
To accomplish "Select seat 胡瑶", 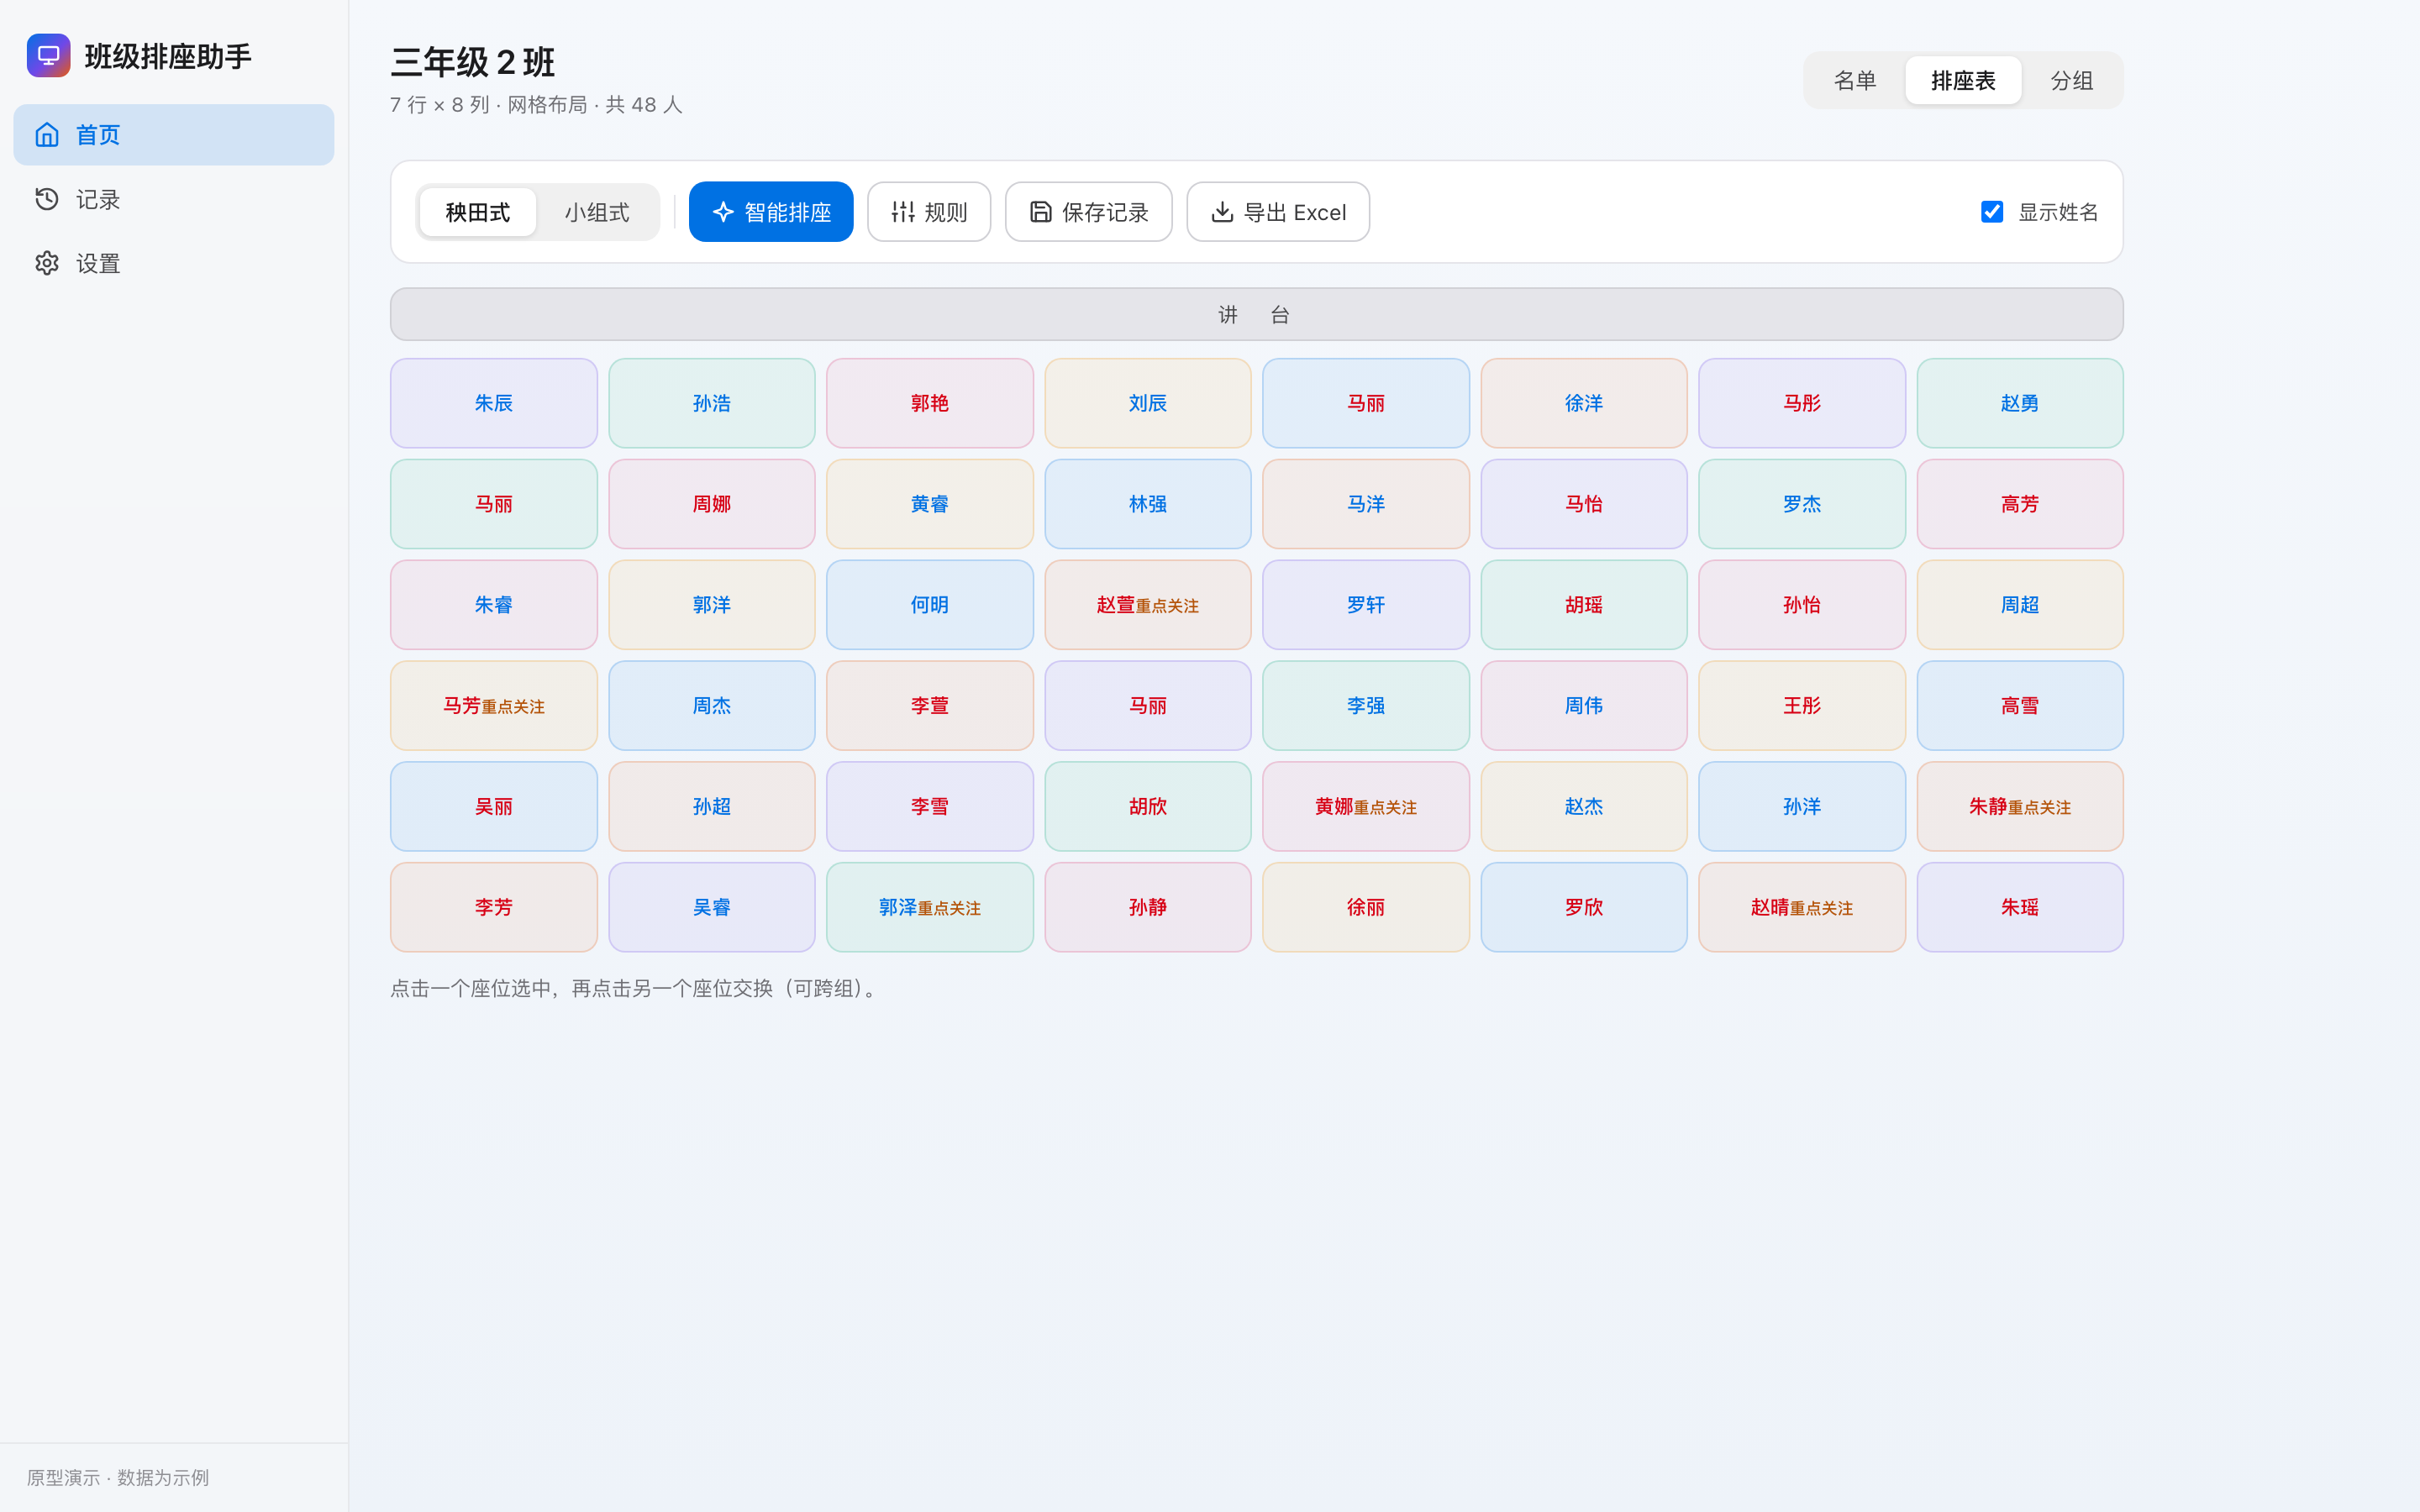I will click(1584, 605).
